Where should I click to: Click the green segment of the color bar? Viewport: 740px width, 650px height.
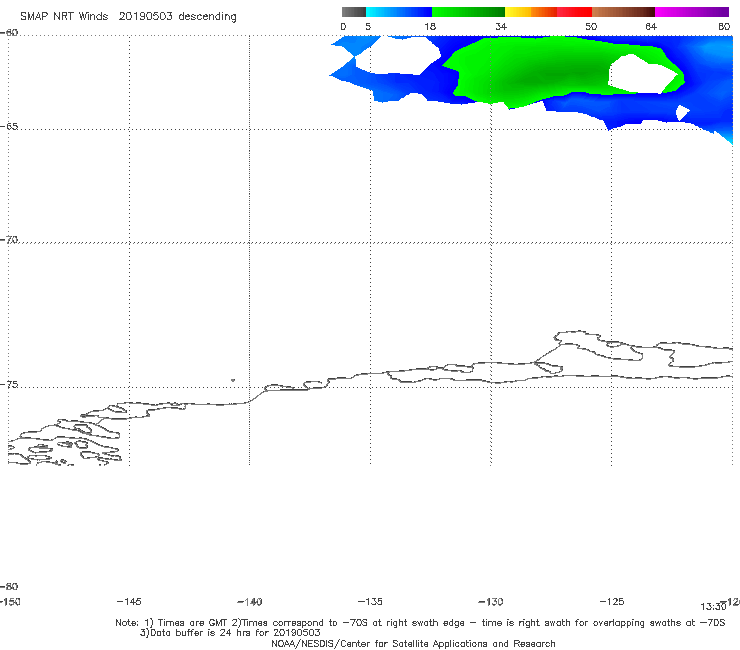tap(468, 12)
